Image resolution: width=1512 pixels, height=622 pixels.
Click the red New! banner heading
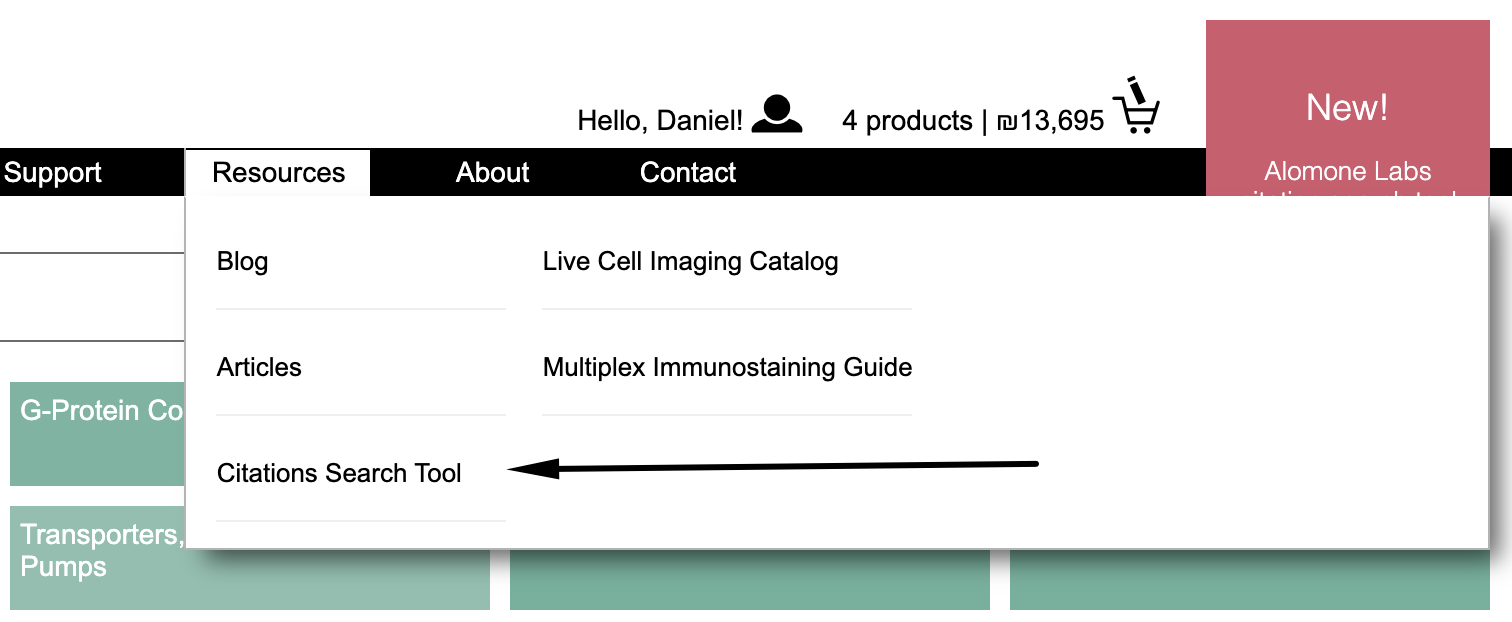coord(1347,107)
